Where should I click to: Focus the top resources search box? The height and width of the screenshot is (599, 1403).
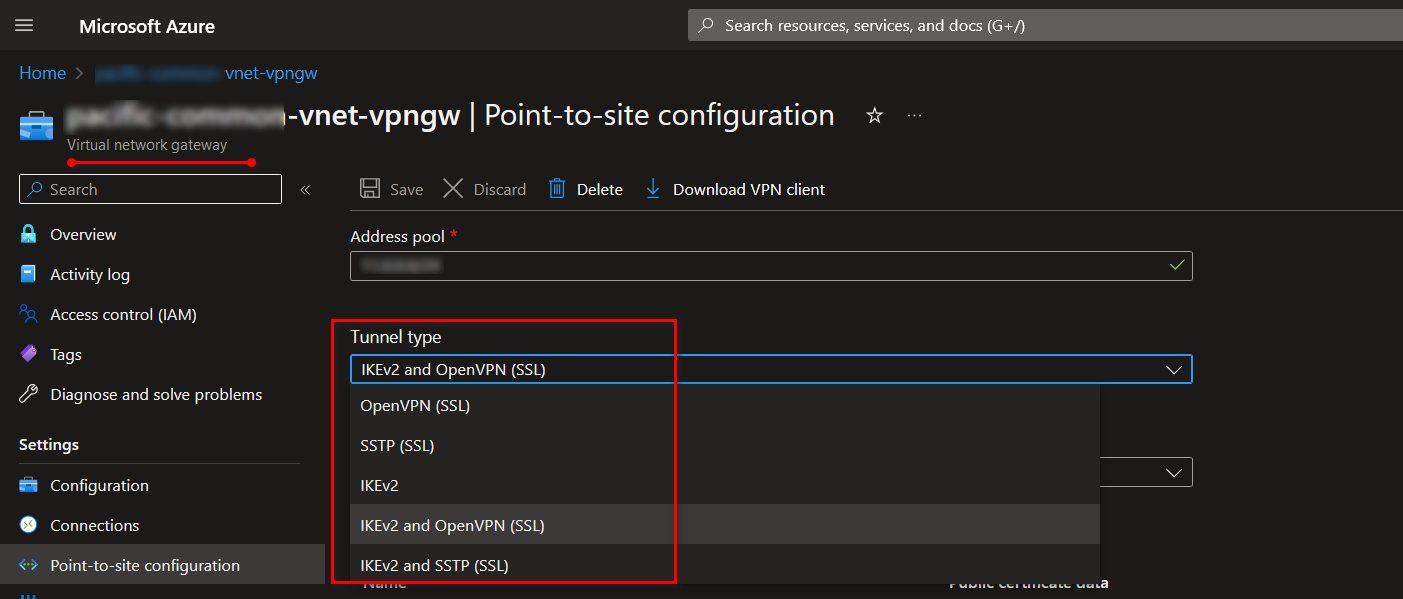[1045, 26]
